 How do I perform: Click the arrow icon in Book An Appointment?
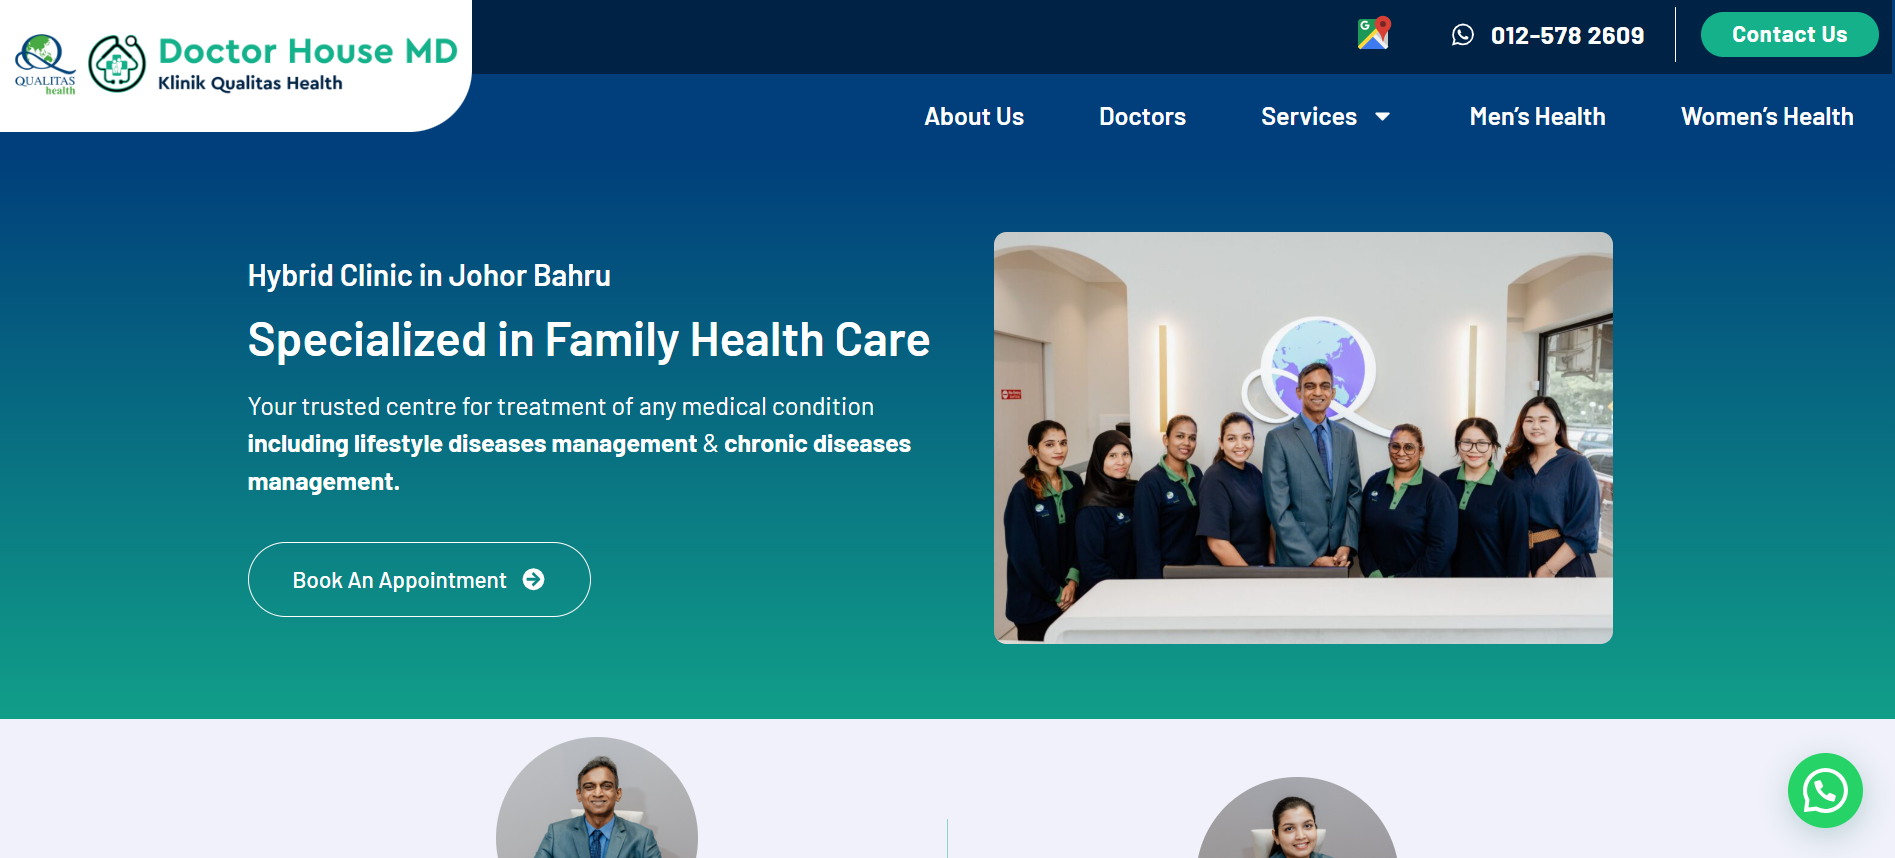(x=534, y=579)
